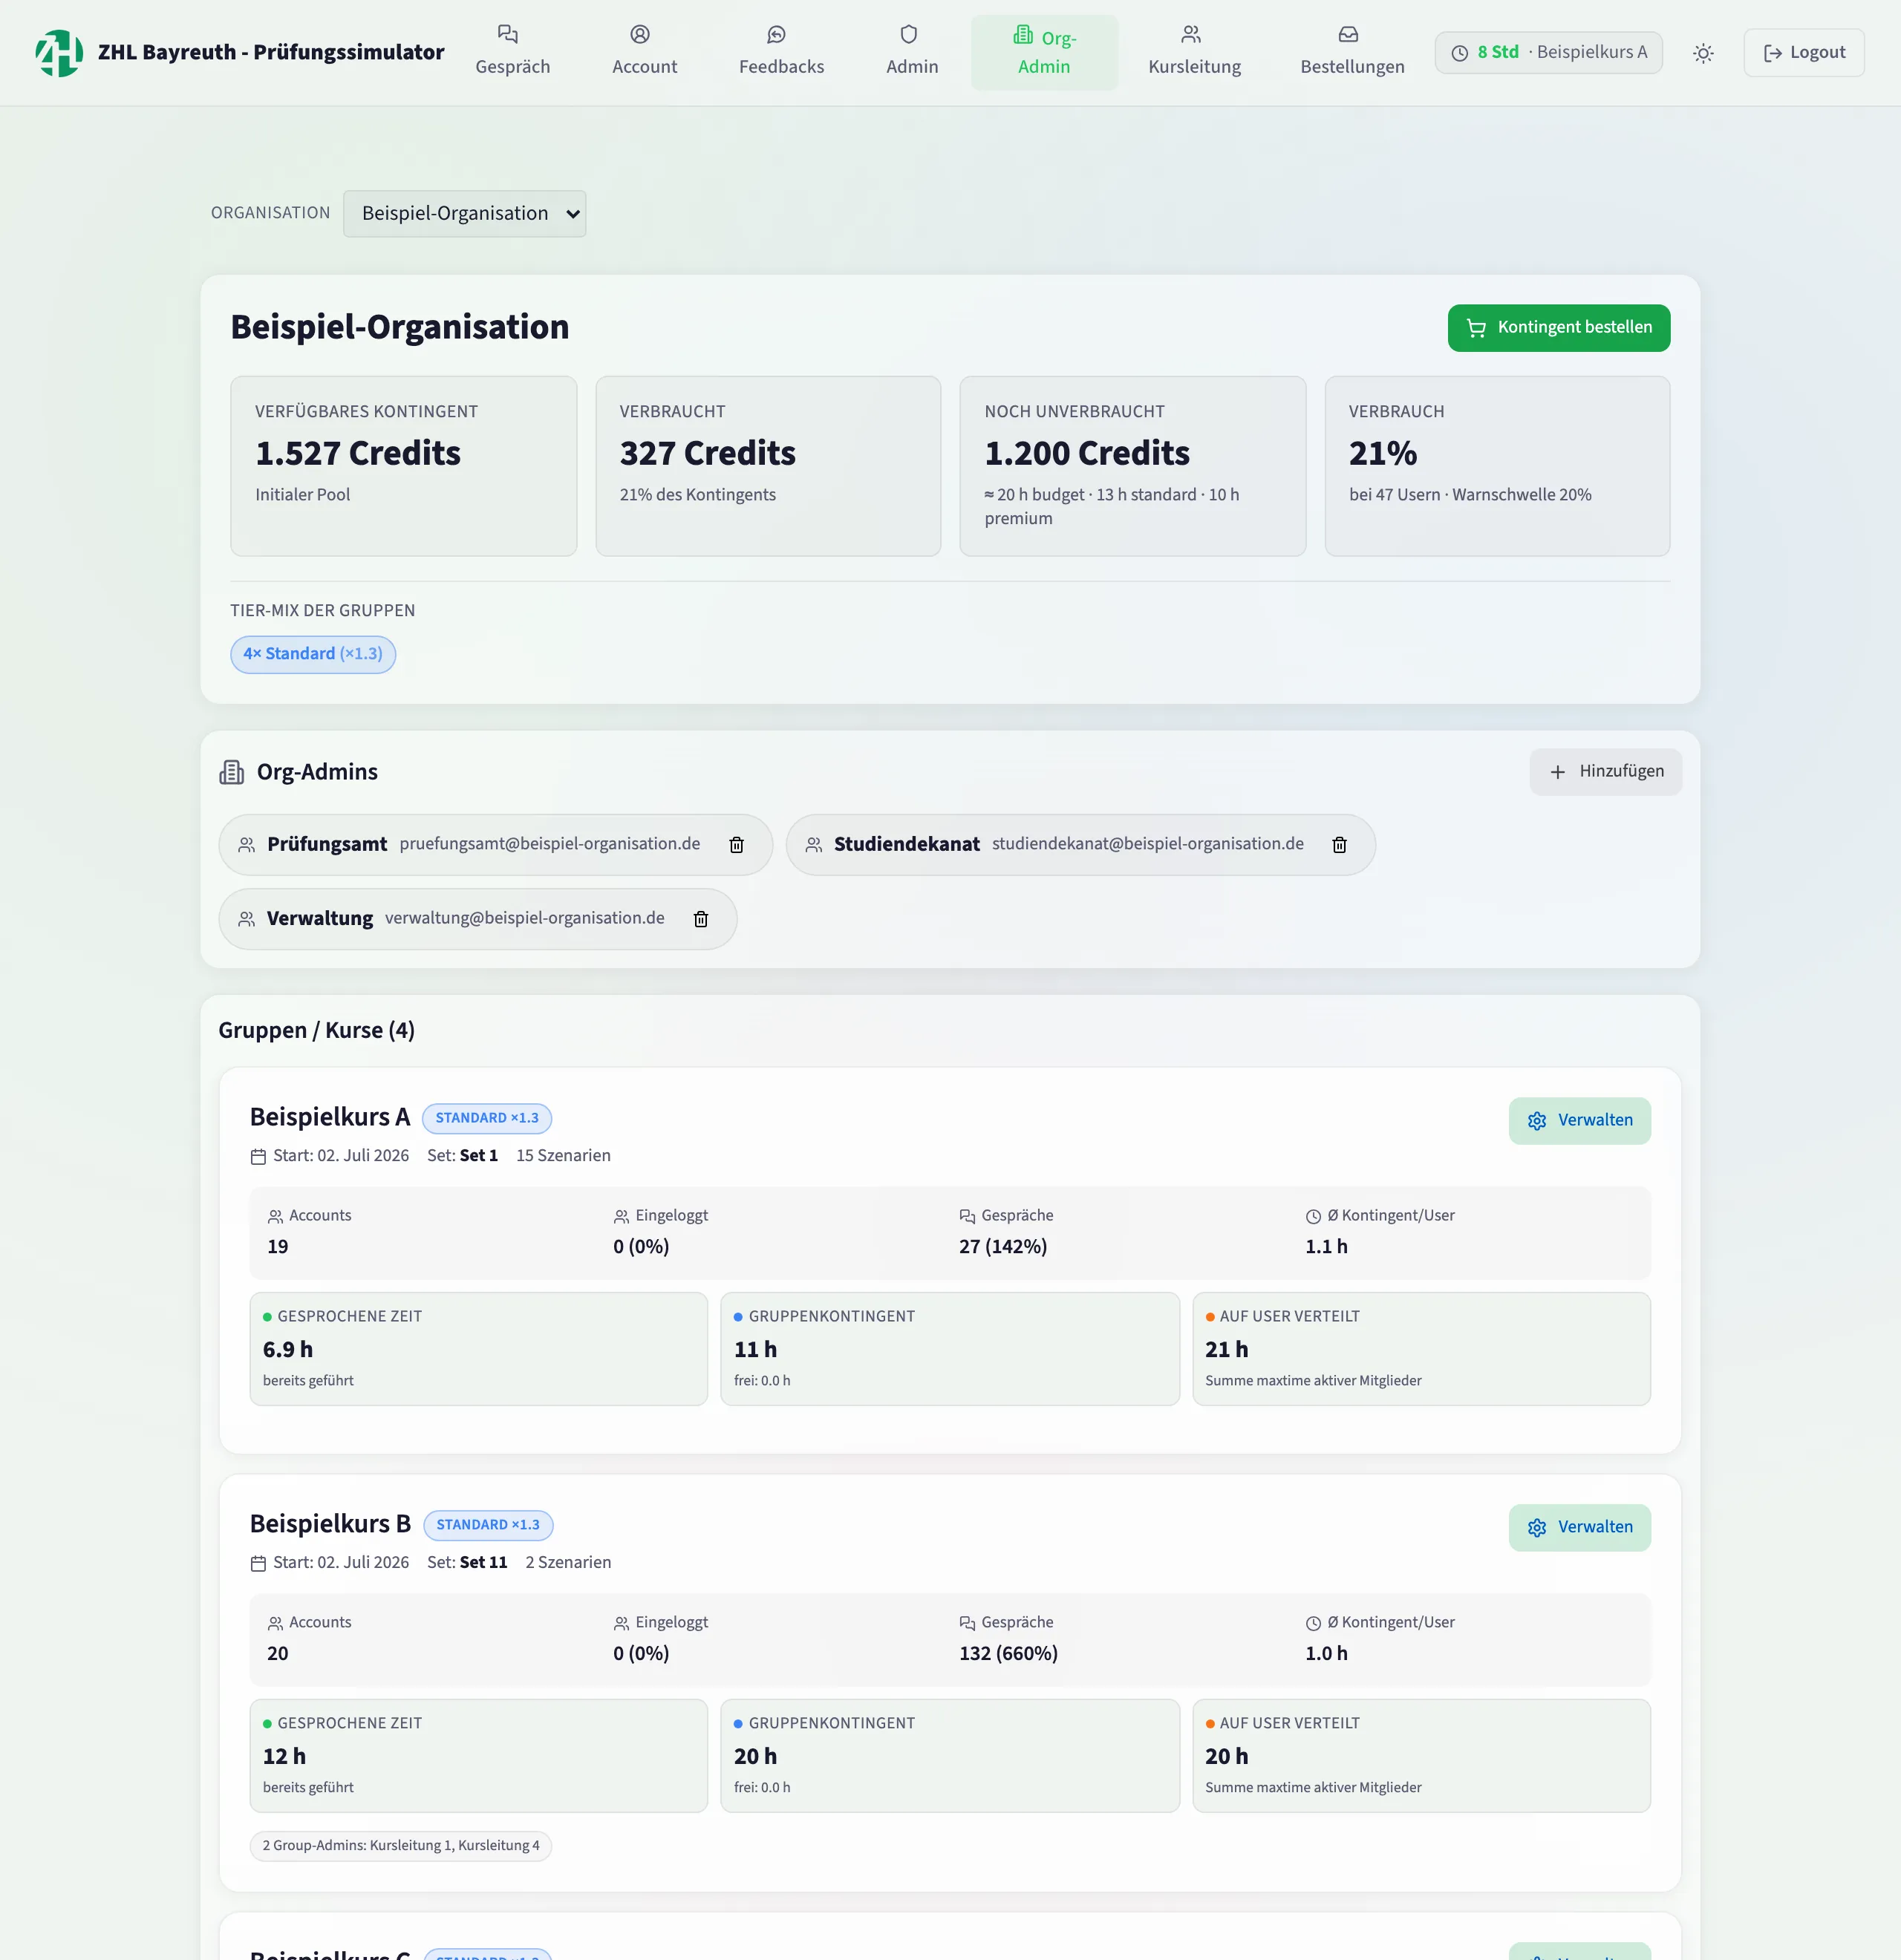This screenshot has height=1960, width=1901.
Task: Click Kontingent bestellen button
Action: coord(1559,328)
